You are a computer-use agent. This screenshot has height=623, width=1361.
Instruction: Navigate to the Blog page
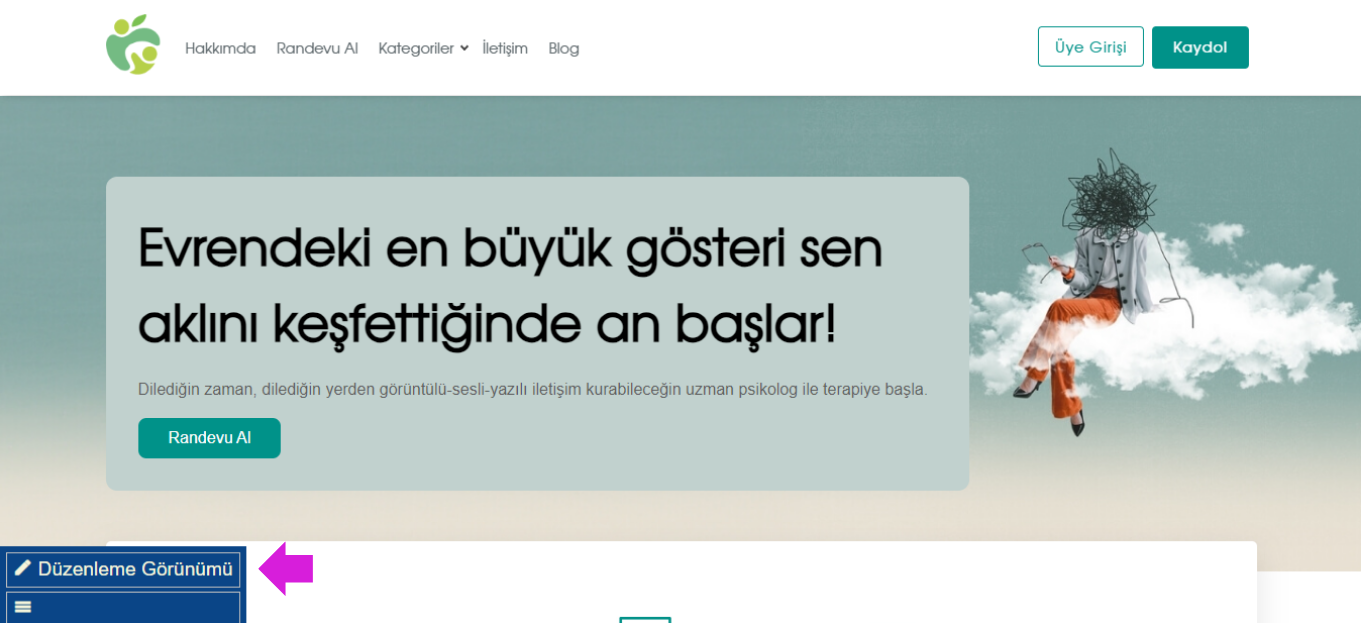(x=564, y=48)
